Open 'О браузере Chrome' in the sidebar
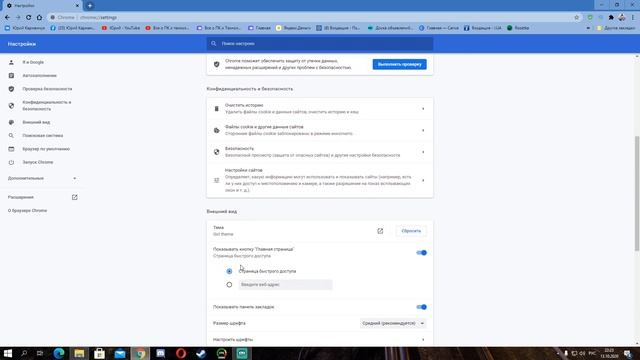 pyautogui.click(x=27, y=211)
